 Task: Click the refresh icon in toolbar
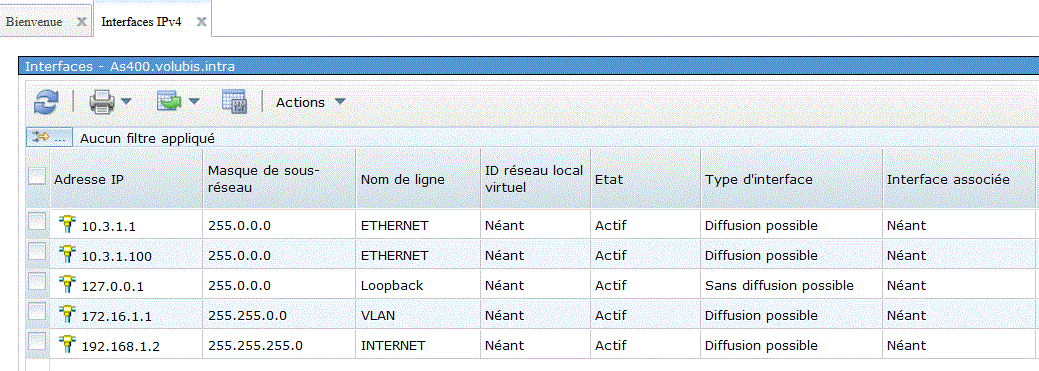point(46,102)
